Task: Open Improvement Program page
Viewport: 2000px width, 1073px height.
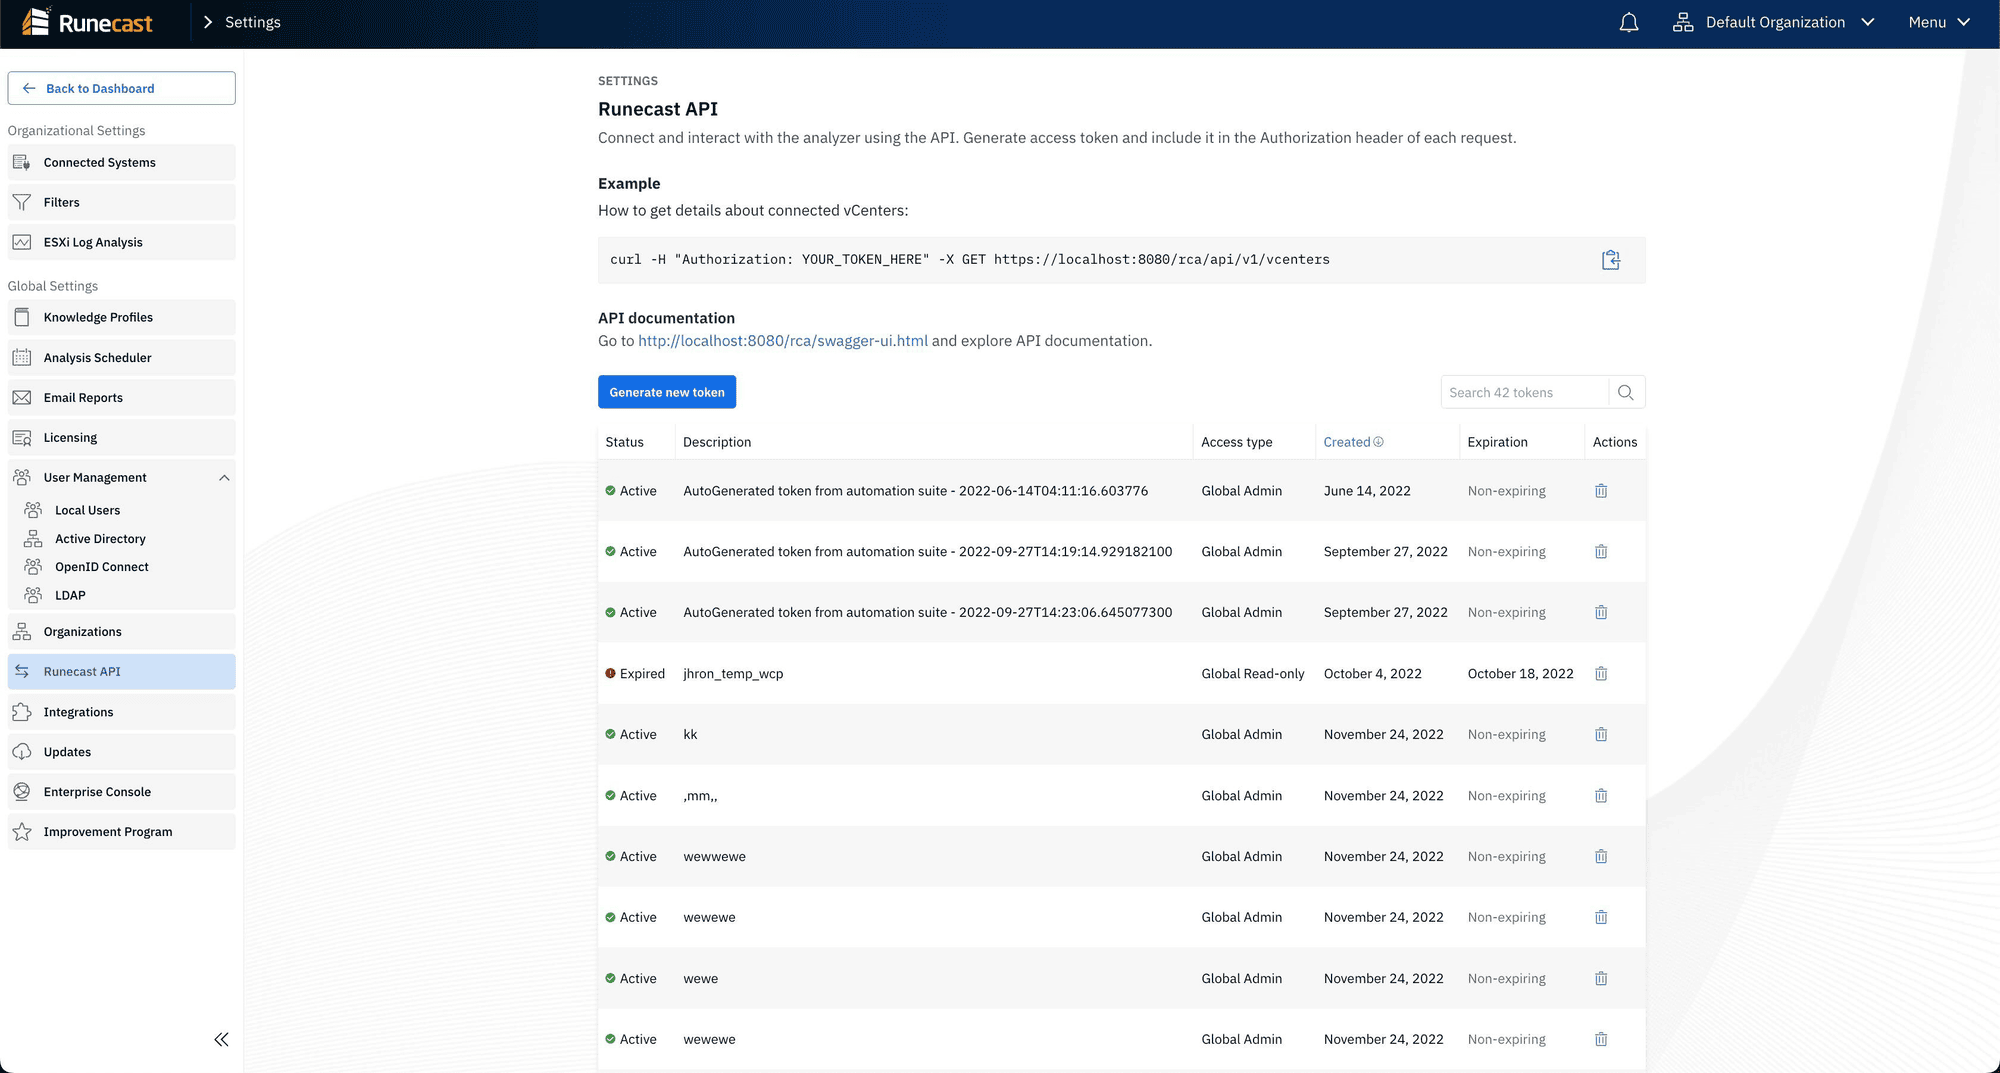Action: click(122, 832)
